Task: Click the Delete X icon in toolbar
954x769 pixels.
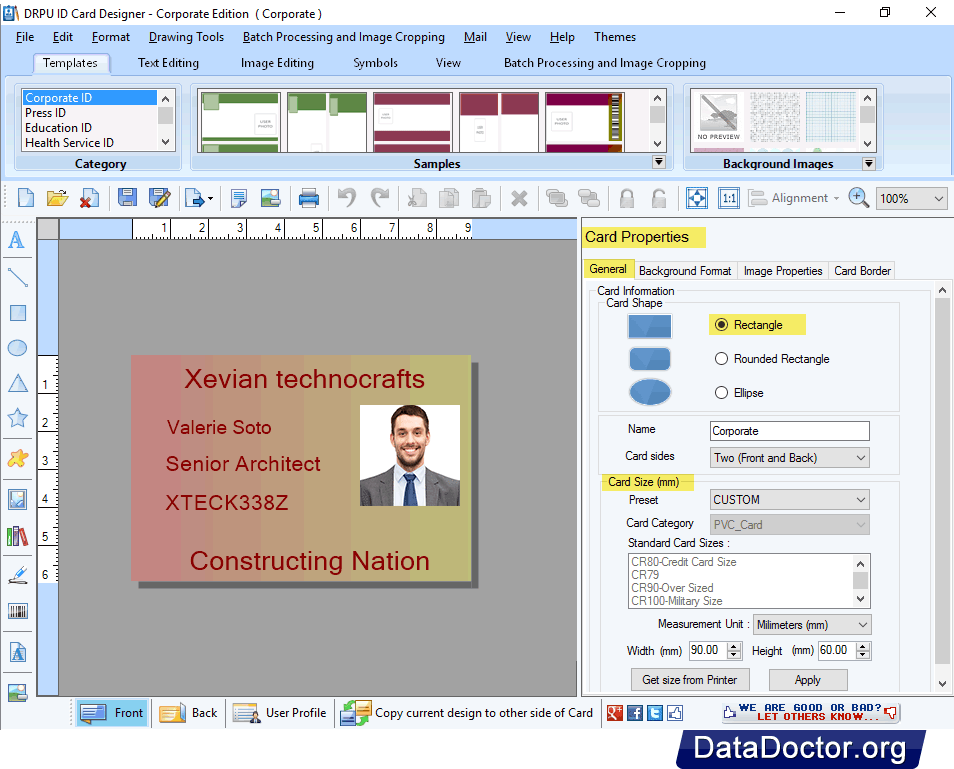Action: point(519,198)
